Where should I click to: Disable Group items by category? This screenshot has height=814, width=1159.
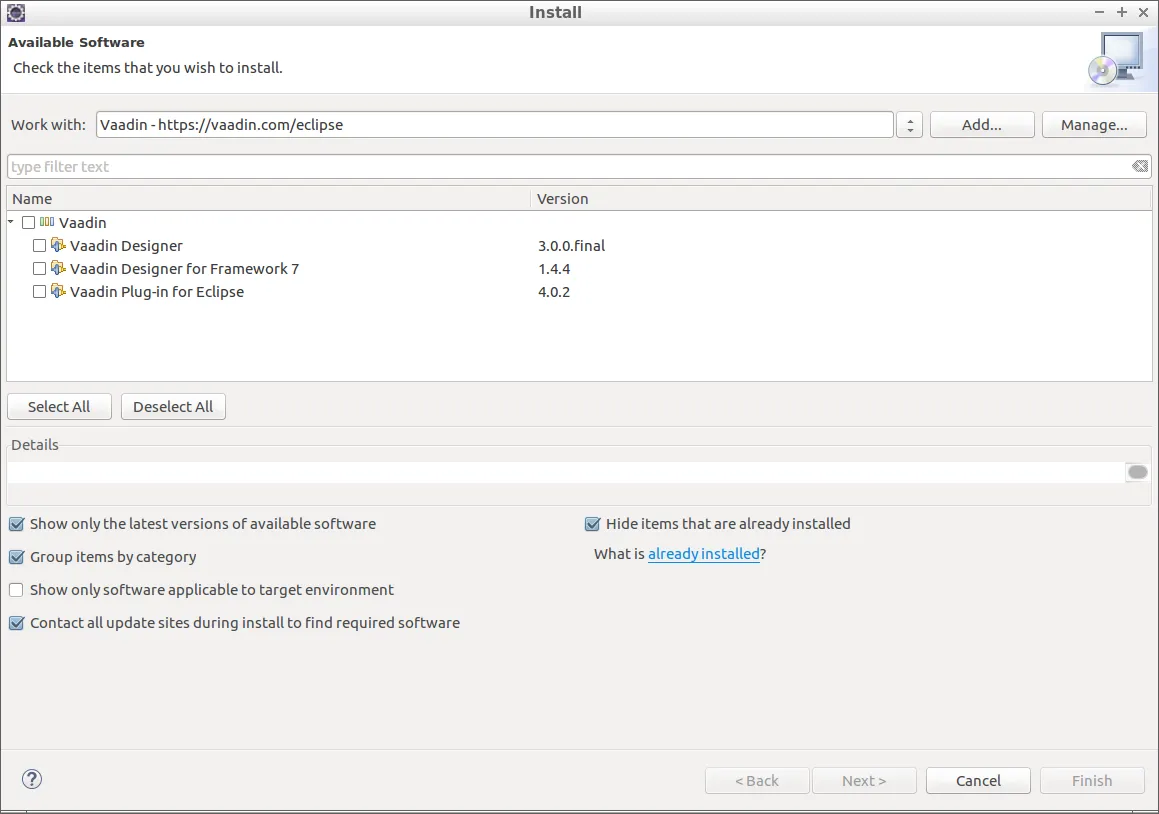[16, 557]
